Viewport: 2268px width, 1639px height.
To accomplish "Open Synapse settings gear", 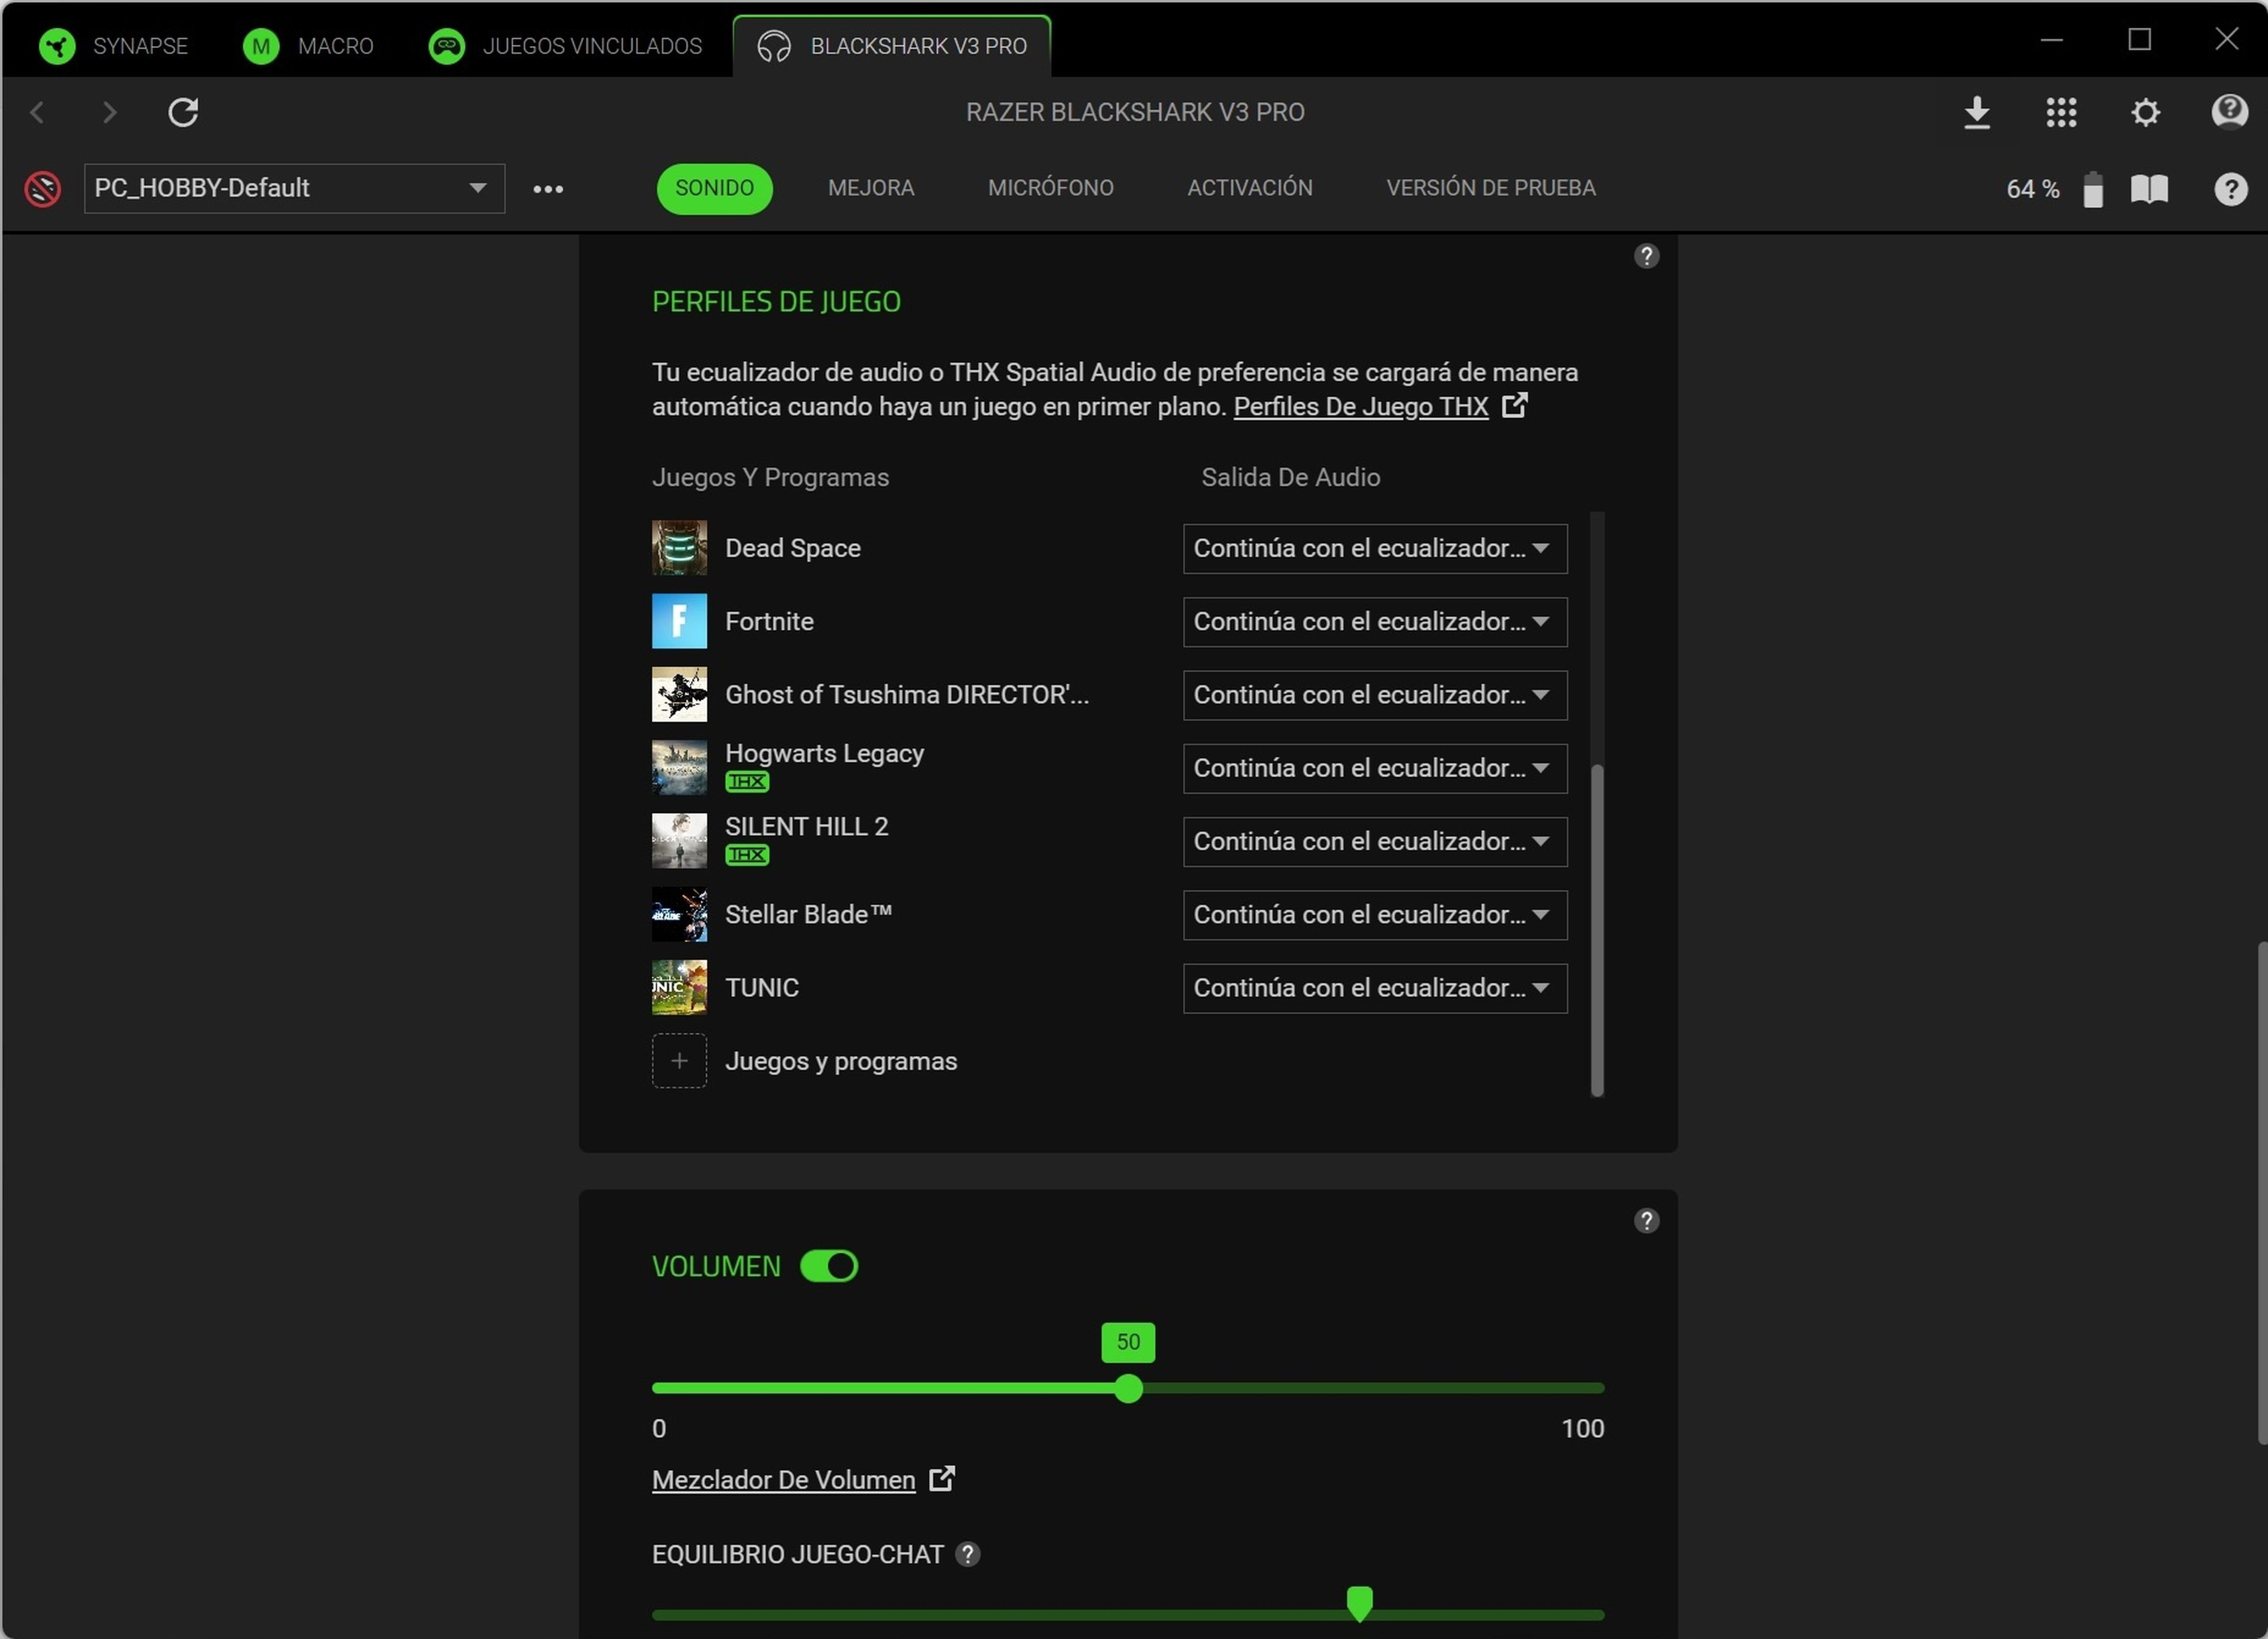I will (x=2145, y=112).
